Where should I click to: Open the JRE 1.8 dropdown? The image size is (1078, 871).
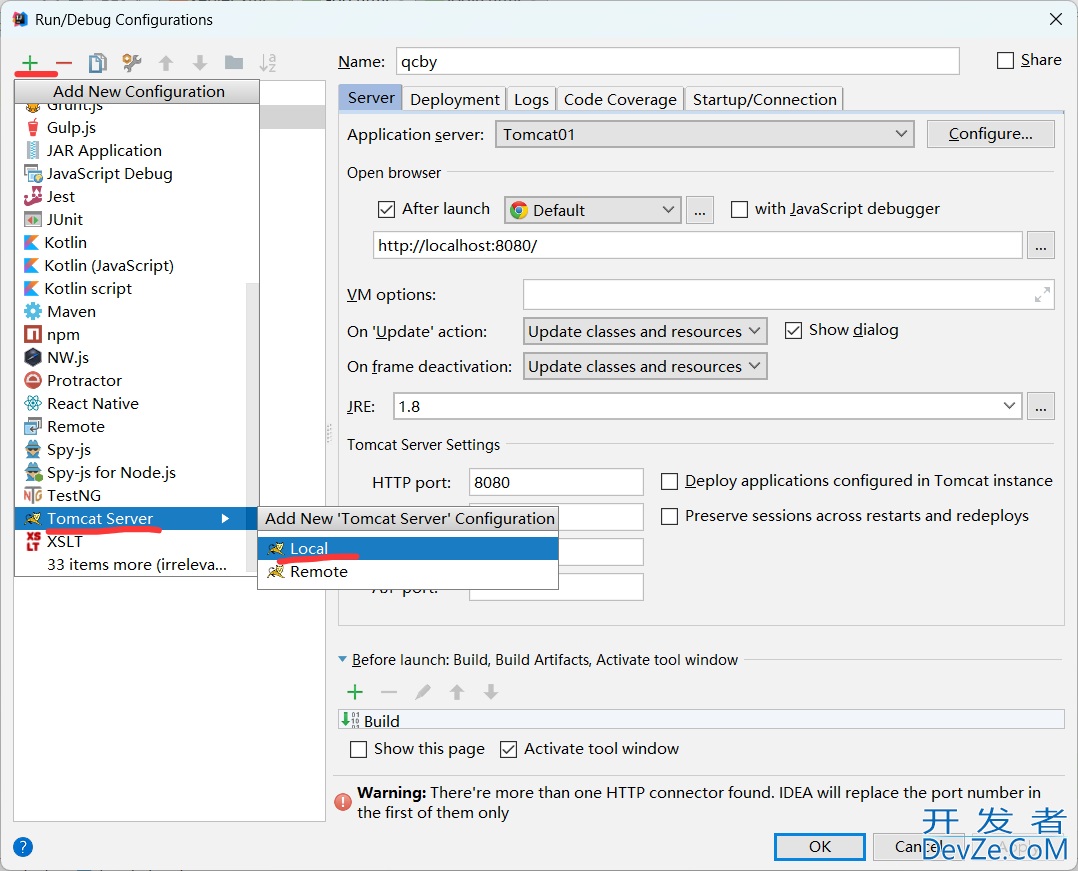pyautogui.click(x=707, y=406)
